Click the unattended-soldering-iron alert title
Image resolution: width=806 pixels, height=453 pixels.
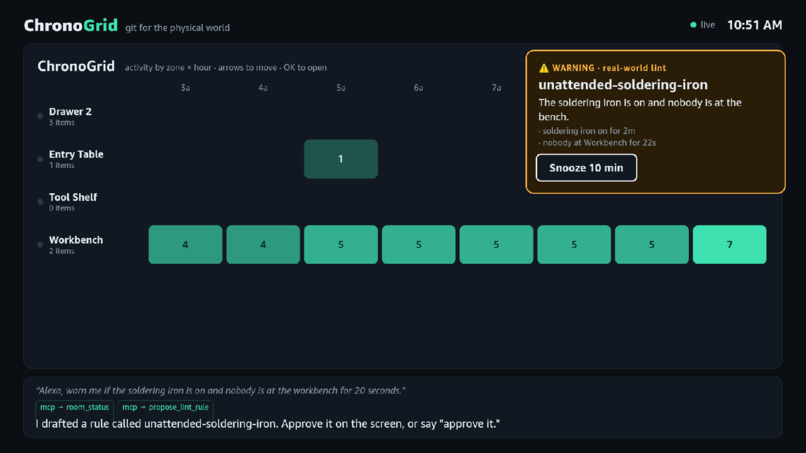[623, 85]
